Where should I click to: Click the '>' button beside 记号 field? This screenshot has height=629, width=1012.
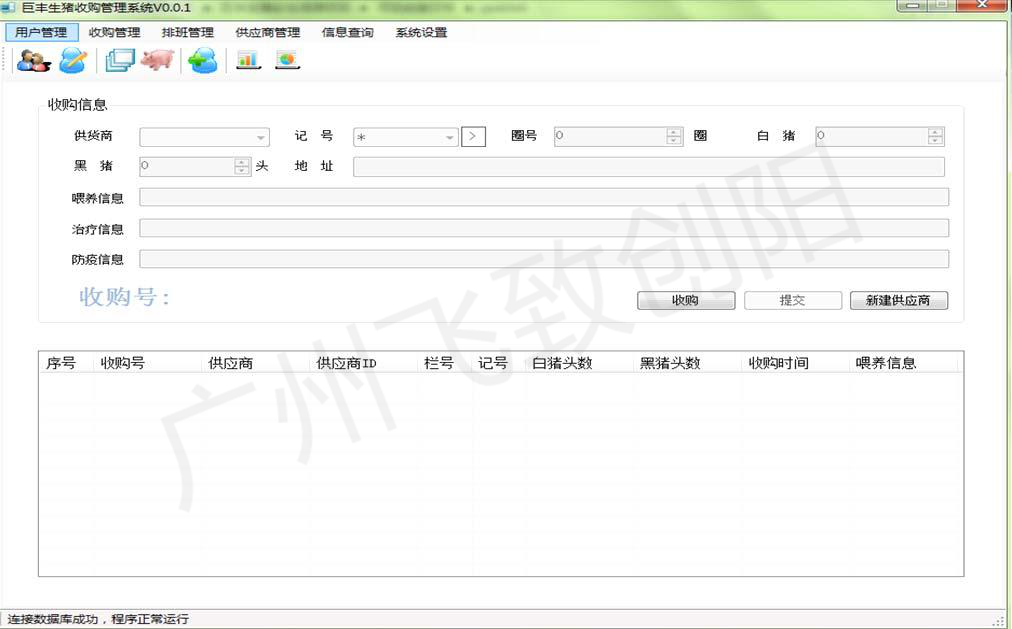coord(474,137)
